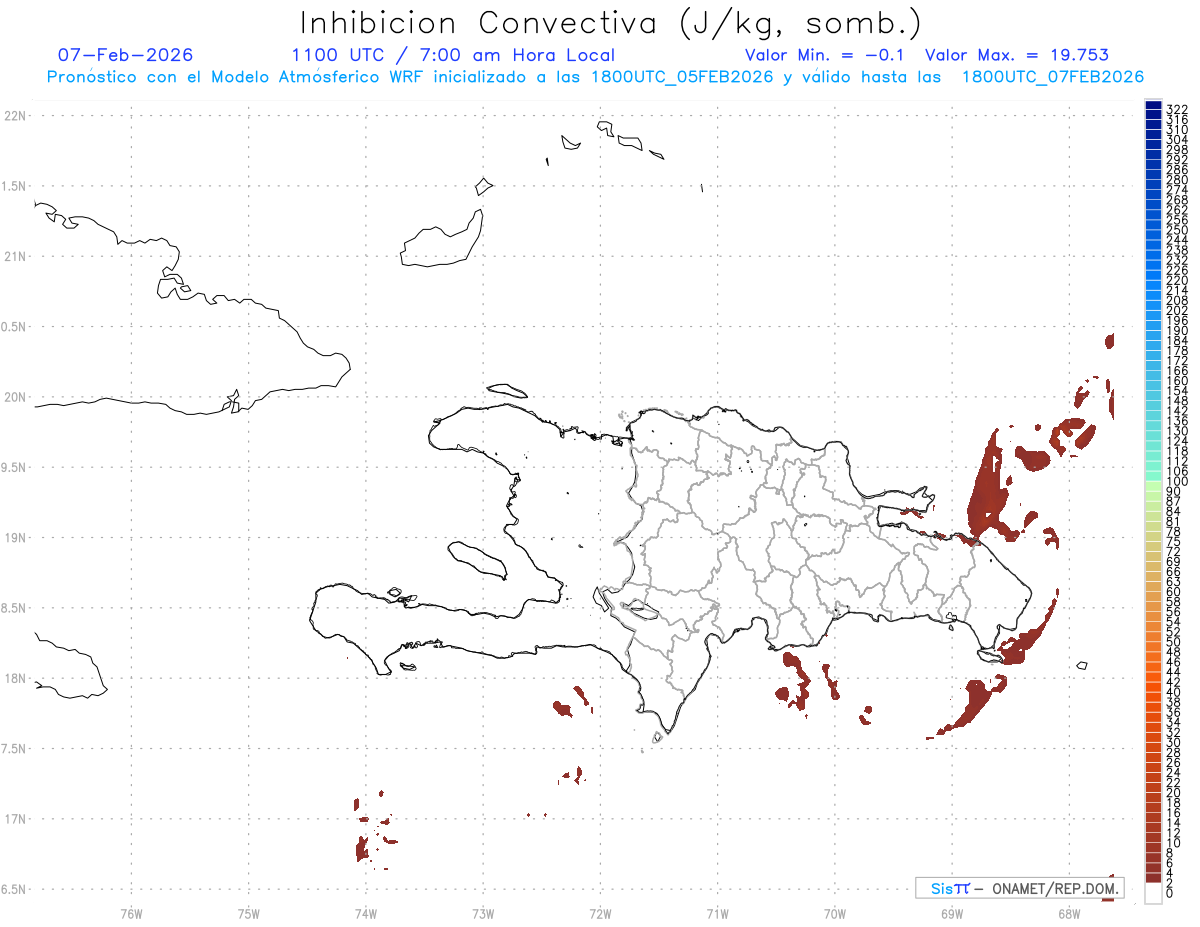
Task: Click the "6.5N" latitude label
Action: coord(15,889)
